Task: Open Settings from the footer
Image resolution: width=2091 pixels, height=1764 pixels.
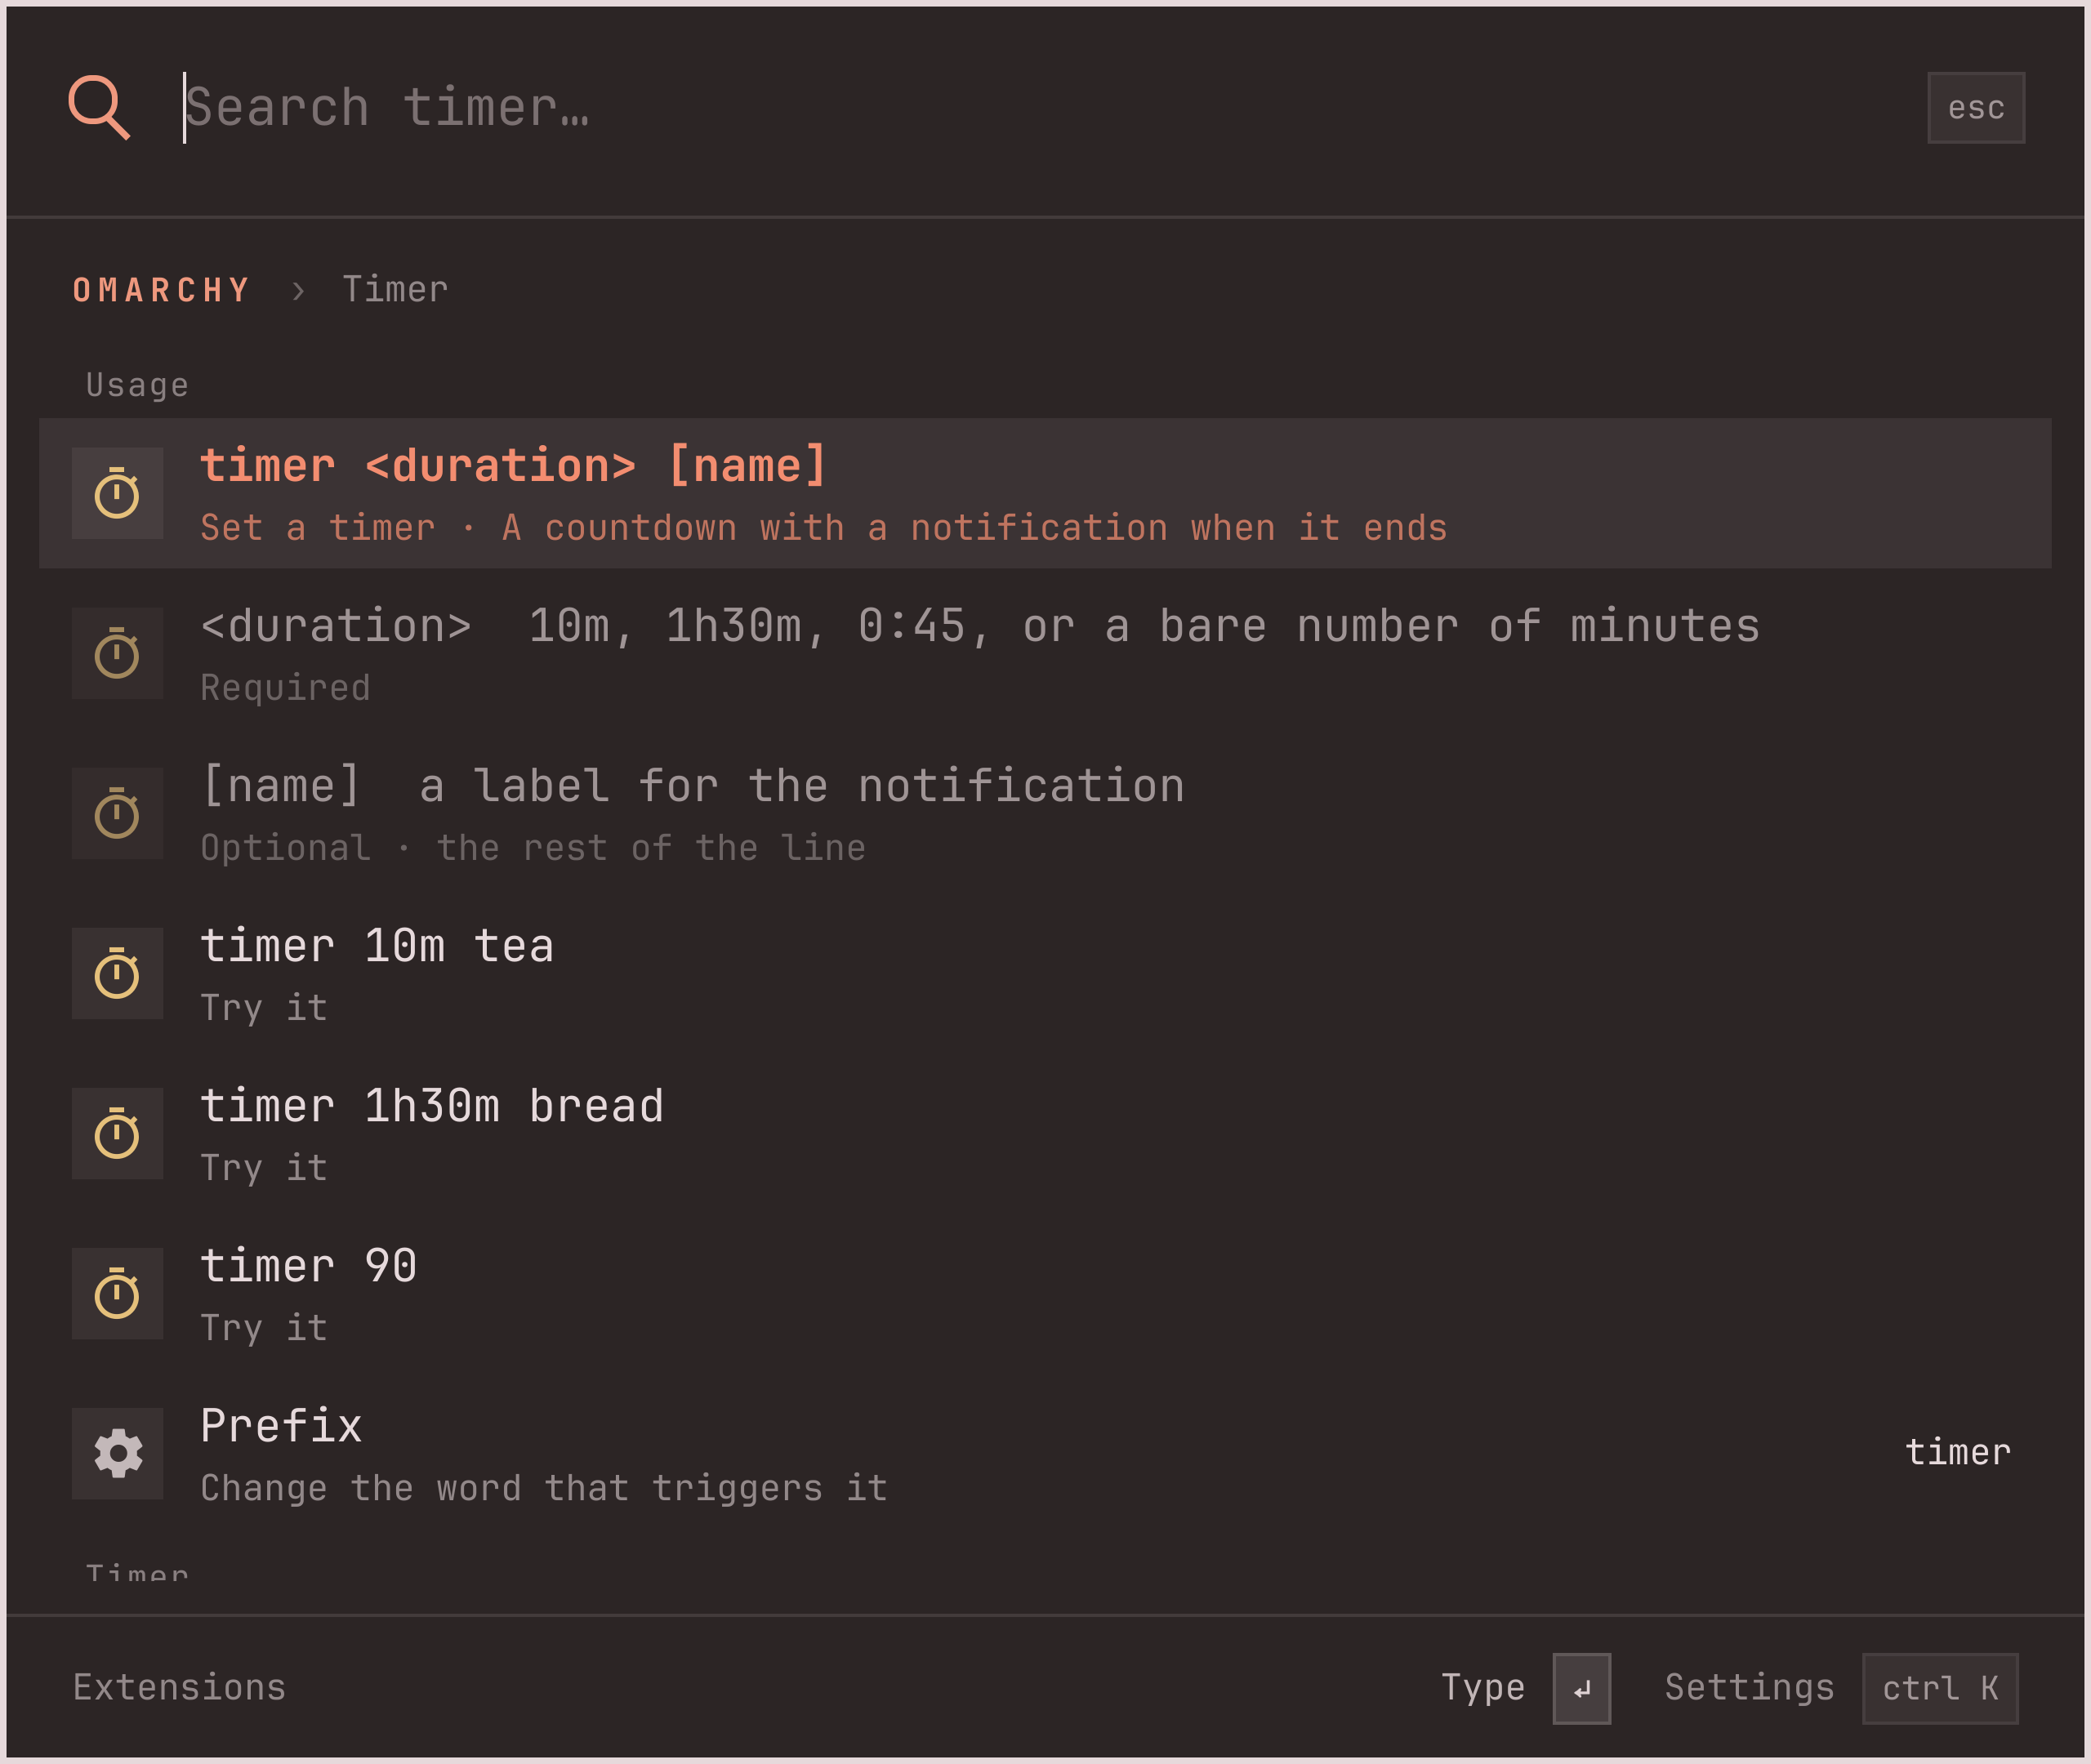Action: point(1749,1688)
